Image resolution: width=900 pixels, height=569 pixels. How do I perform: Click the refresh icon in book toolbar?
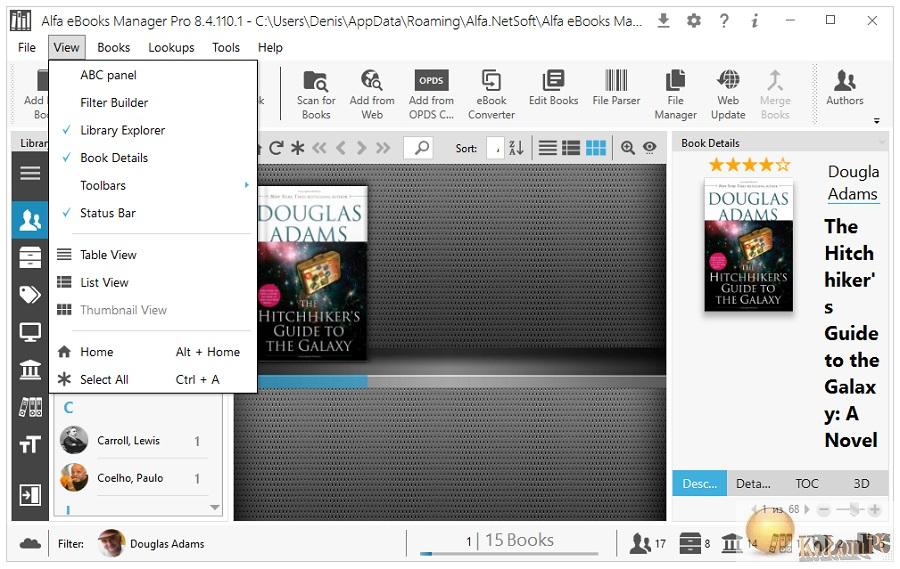(x=276, y=148)
